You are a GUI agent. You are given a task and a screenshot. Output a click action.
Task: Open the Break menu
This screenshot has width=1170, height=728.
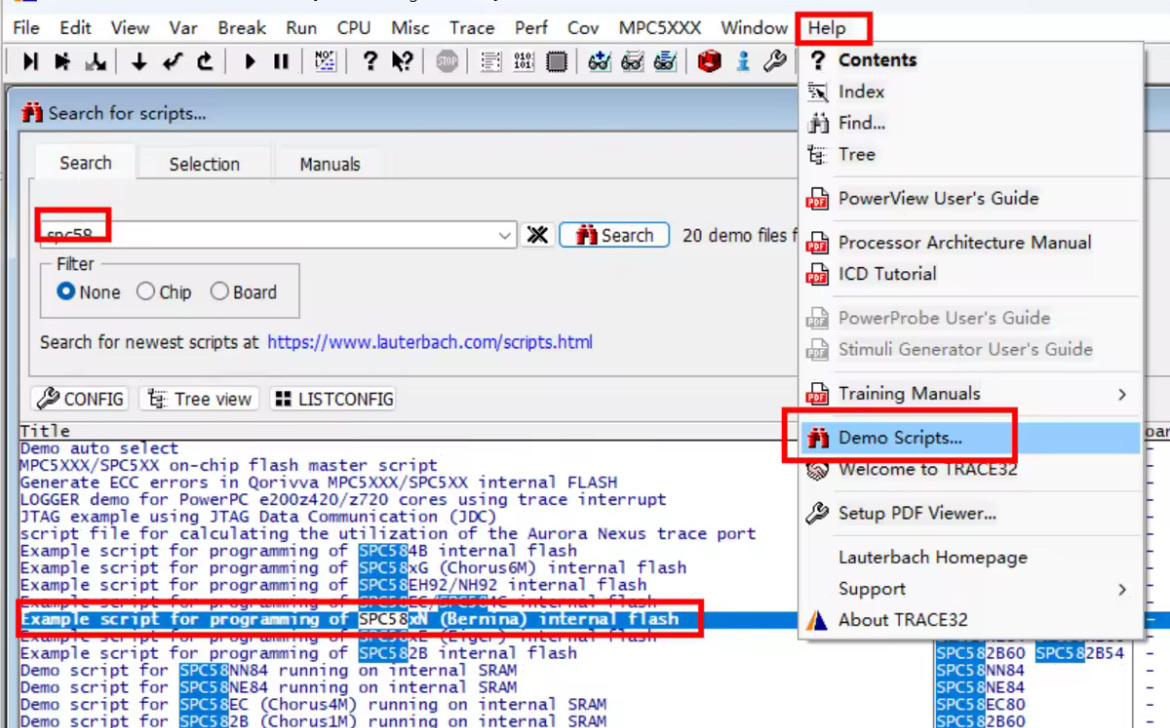point(242,28)
